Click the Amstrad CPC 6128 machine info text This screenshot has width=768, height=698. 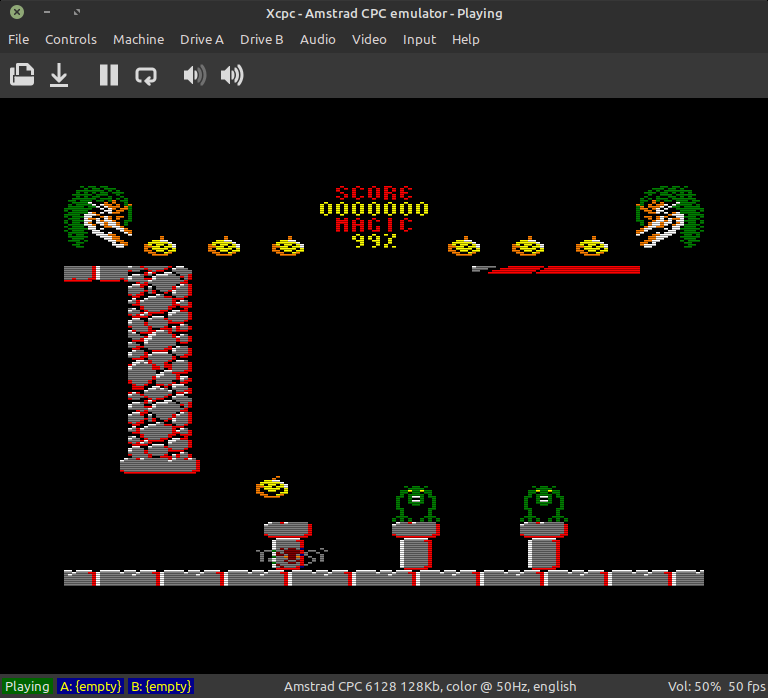tap(430, 686)
